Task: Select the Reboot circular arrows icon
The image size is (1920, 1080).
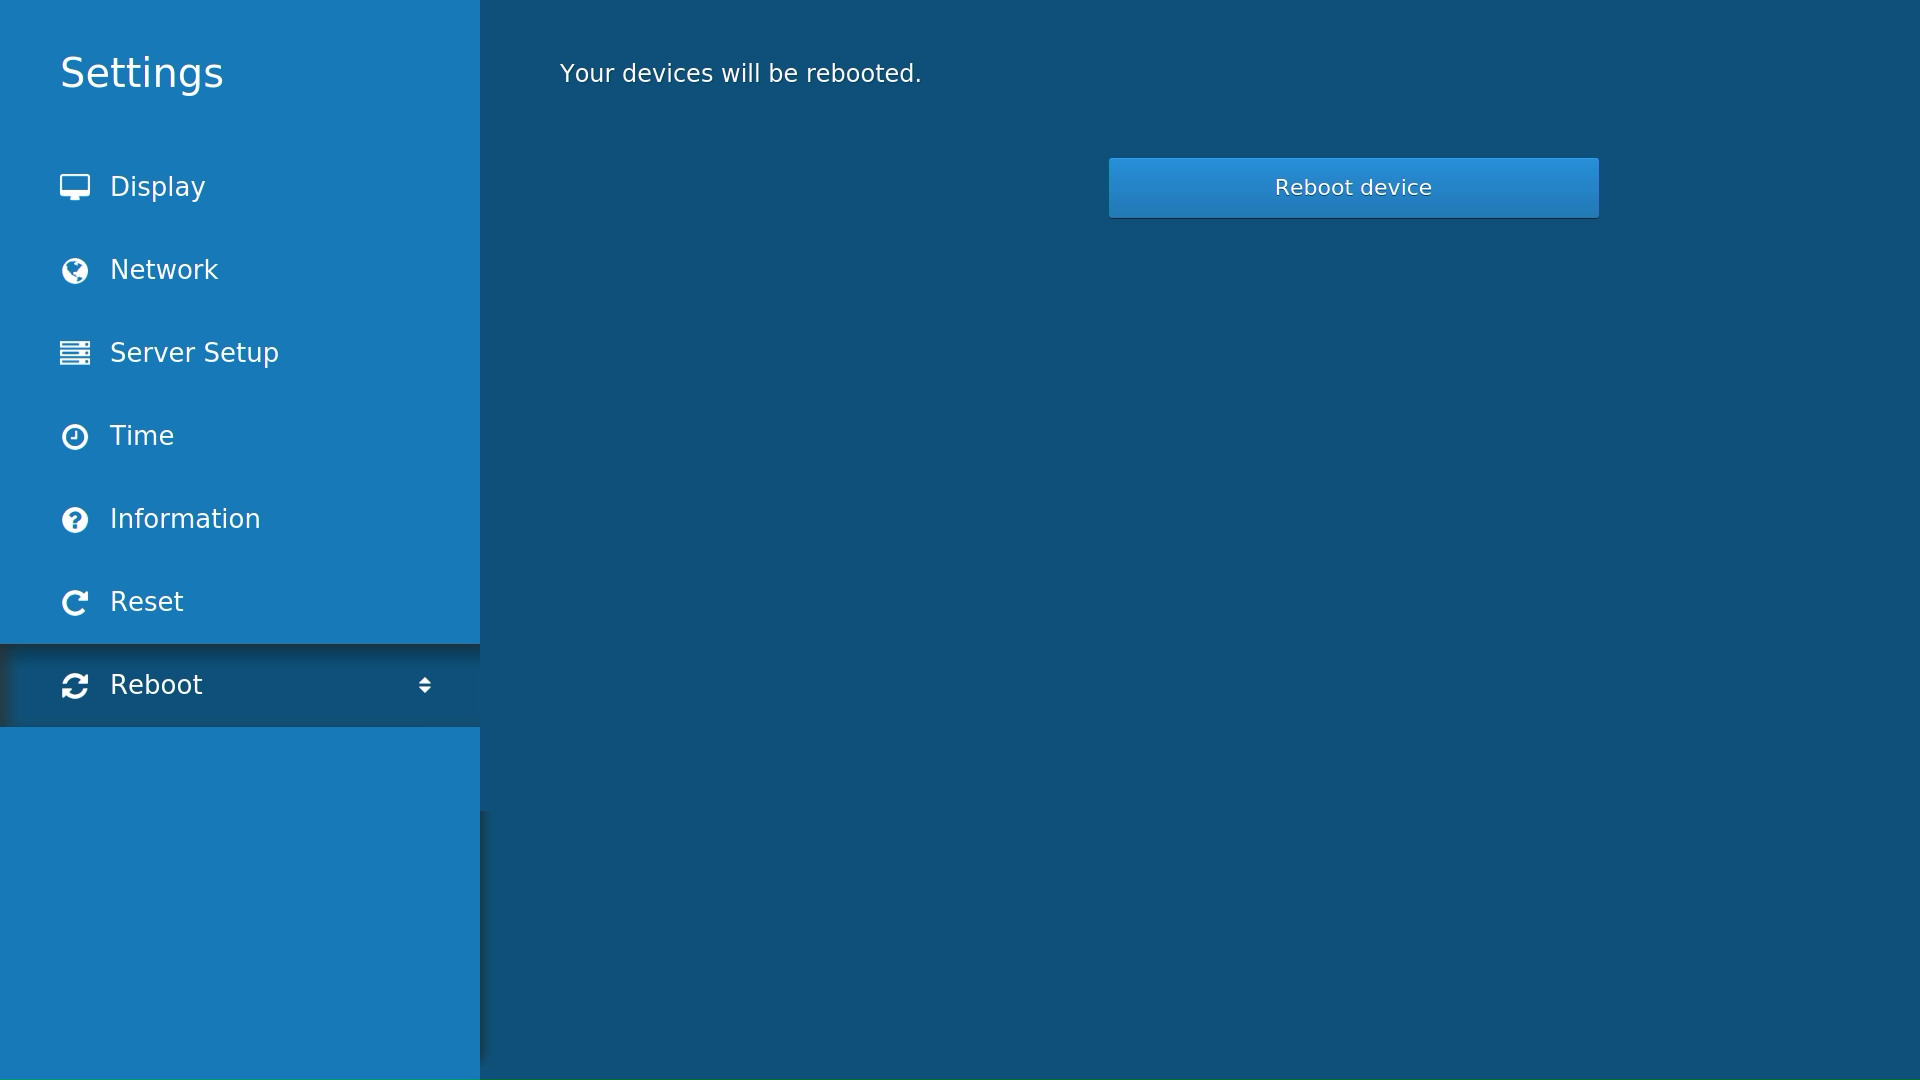Action: (x=76, y=685)
